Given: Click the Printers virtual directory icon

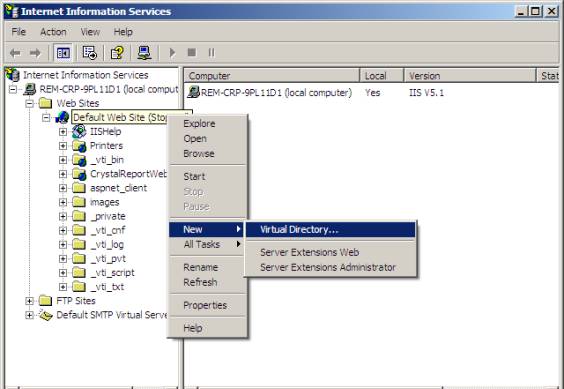Looking at the screenshot, I should [79, 146].
